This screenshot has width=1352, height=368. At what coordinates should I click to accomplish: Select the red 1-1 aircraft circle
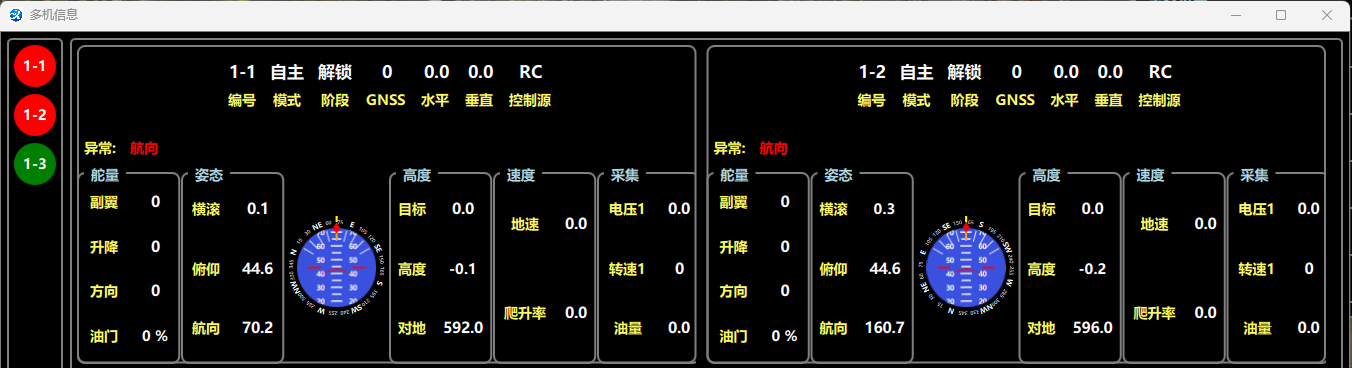(x=35, y=66)
